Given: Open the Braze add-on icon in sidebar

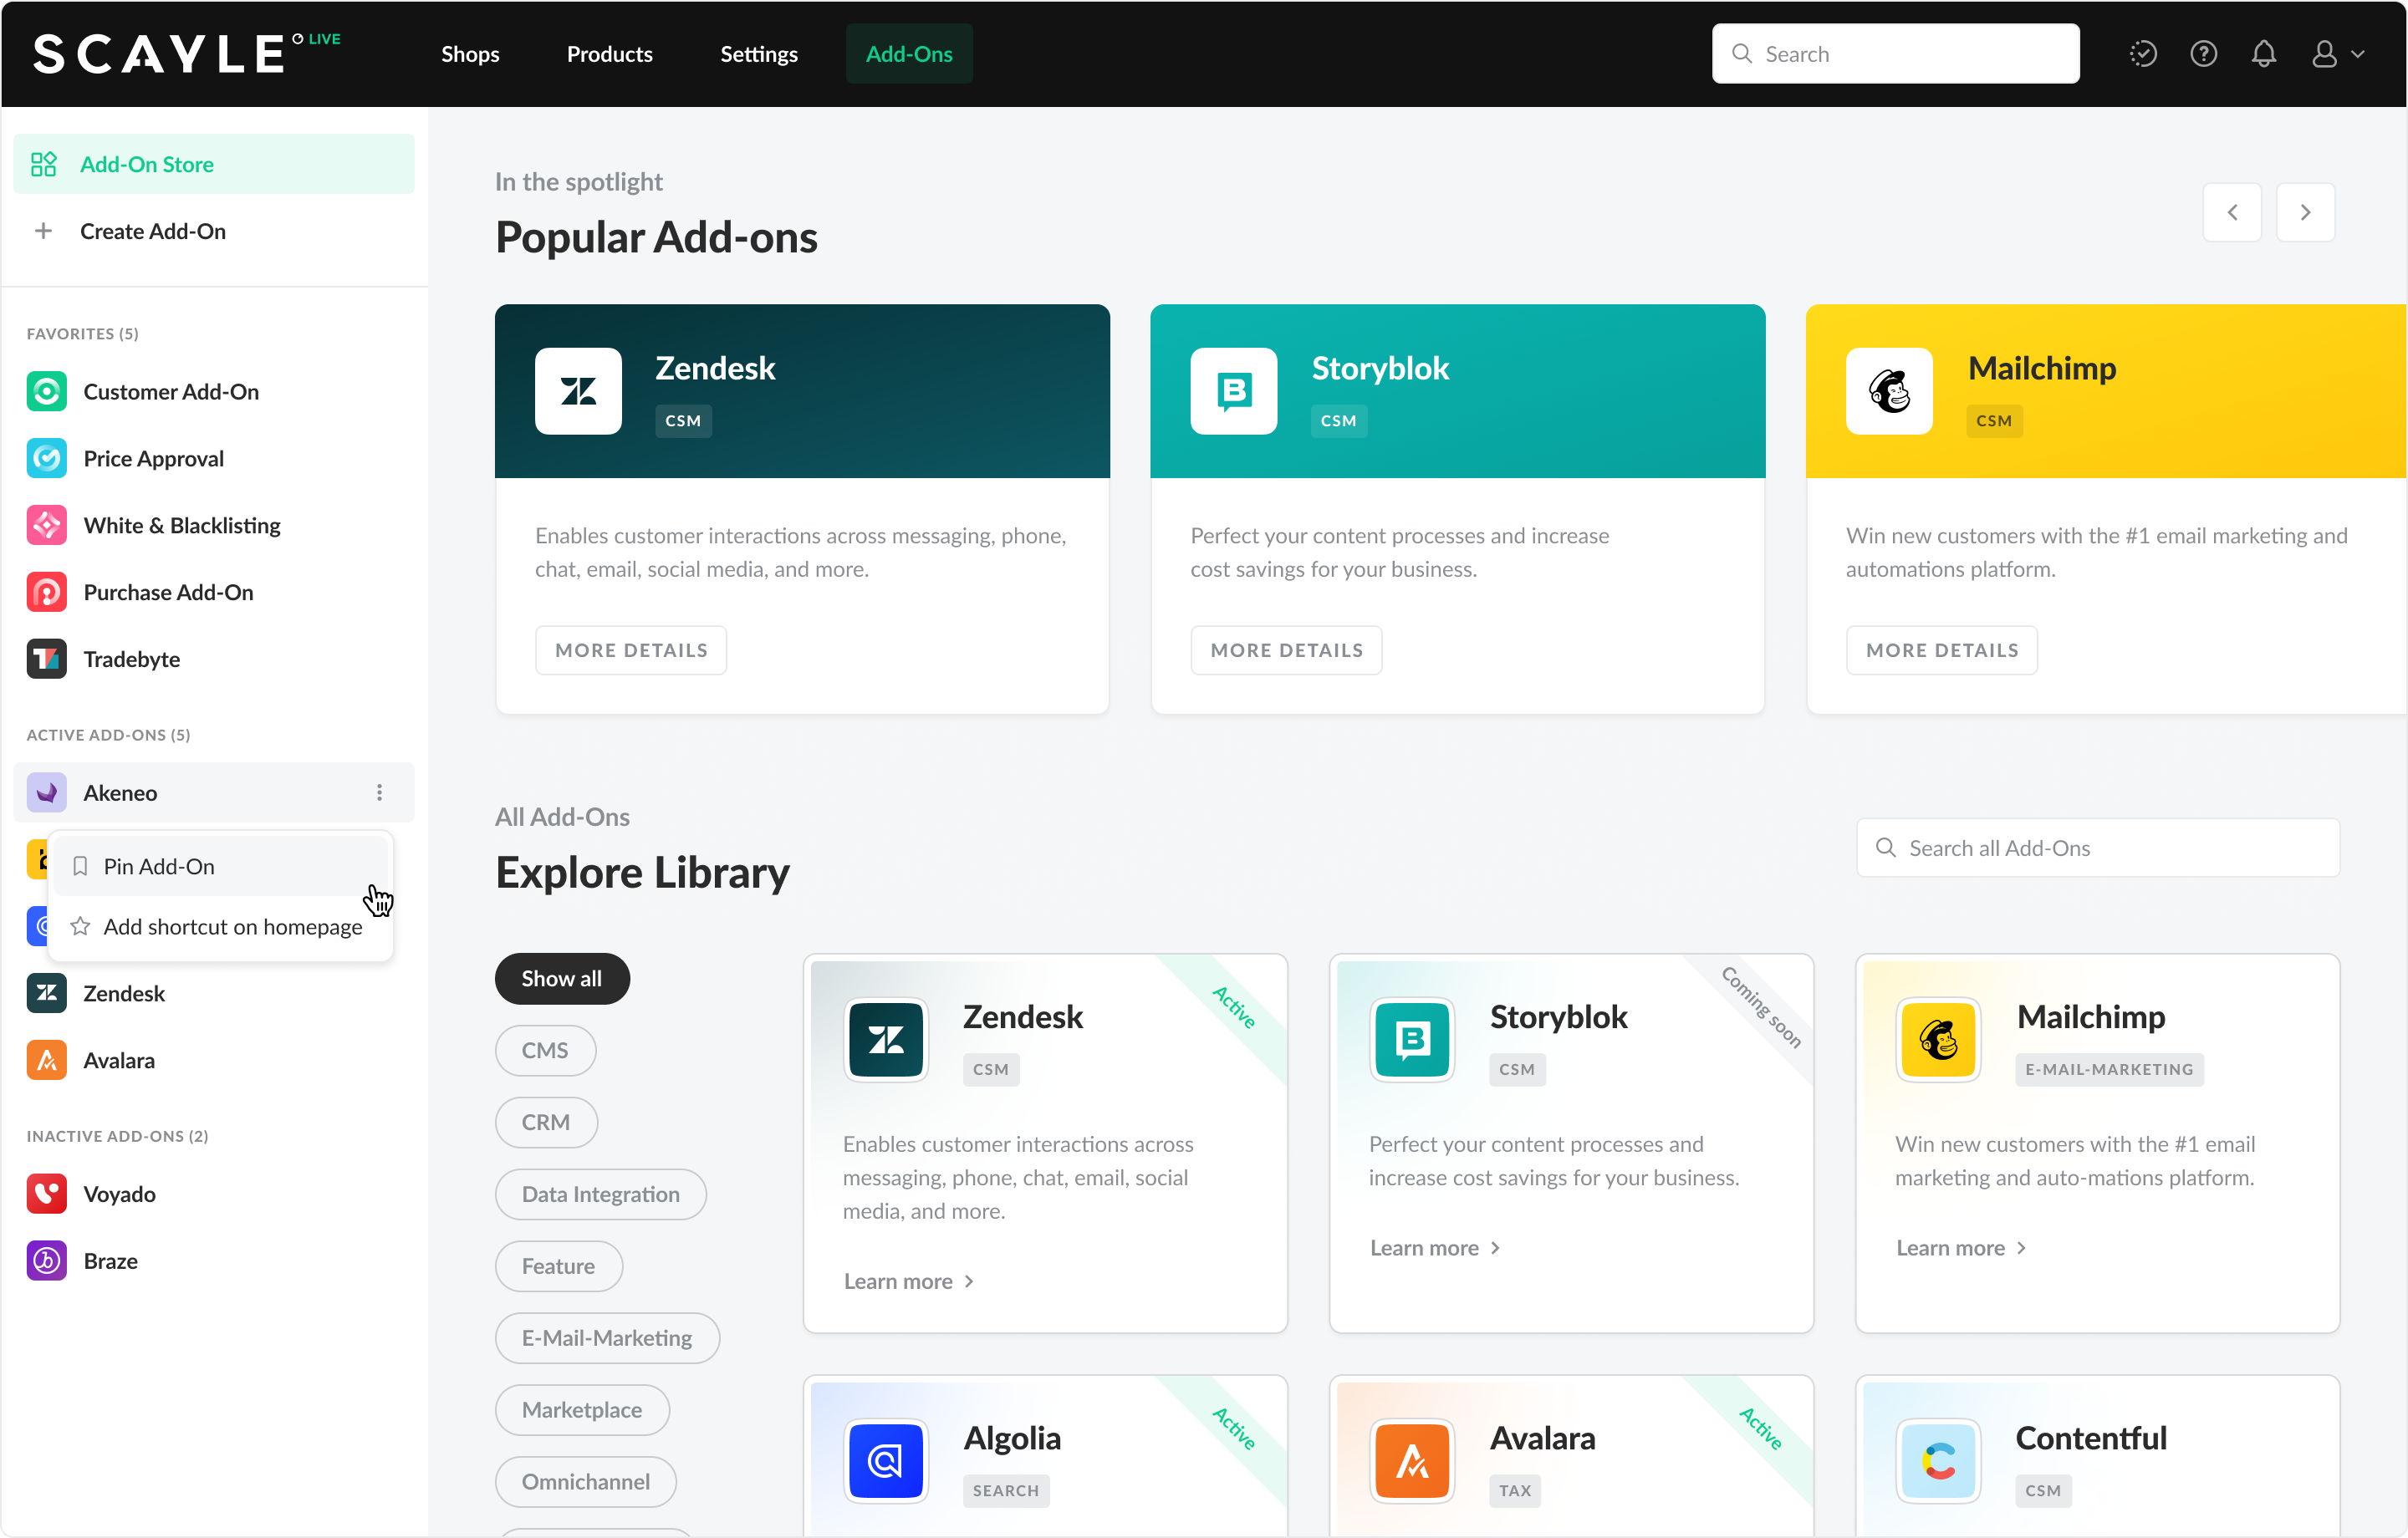Looking at the screenshot, I should coord(46,1261).
